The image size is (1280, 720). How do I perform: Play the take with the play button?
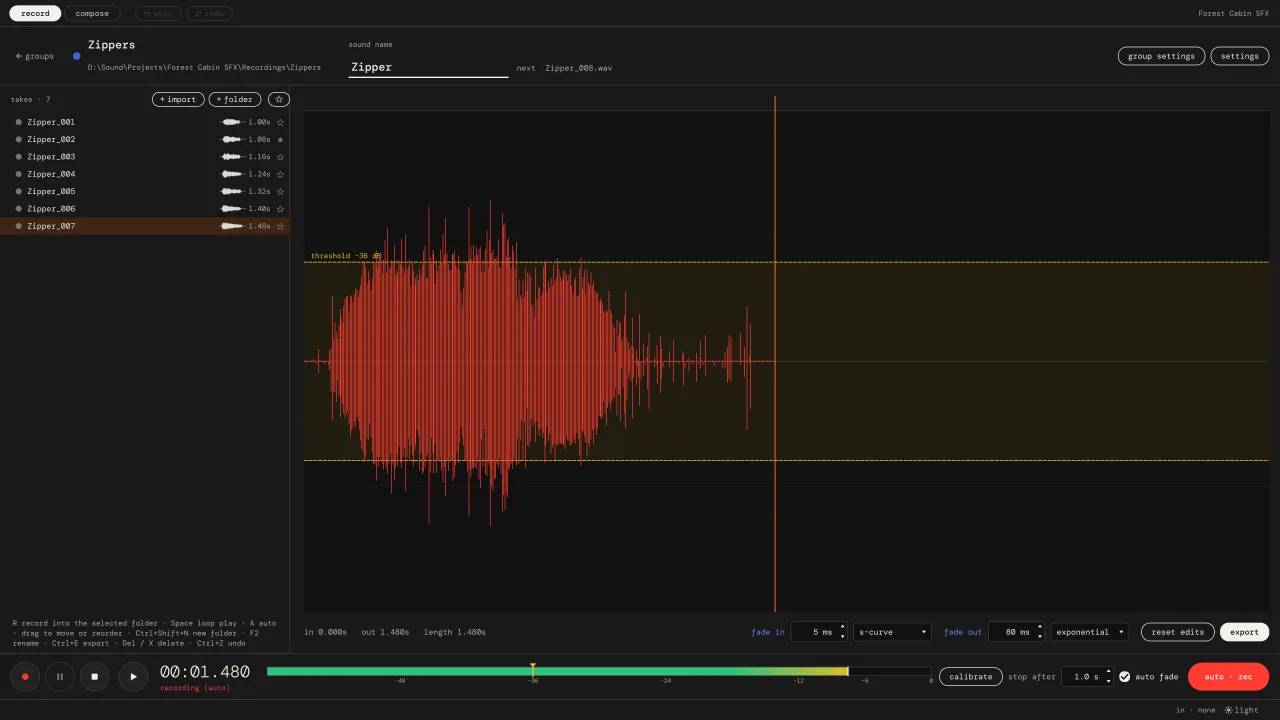pyautogui.click(x=133, y=677)
